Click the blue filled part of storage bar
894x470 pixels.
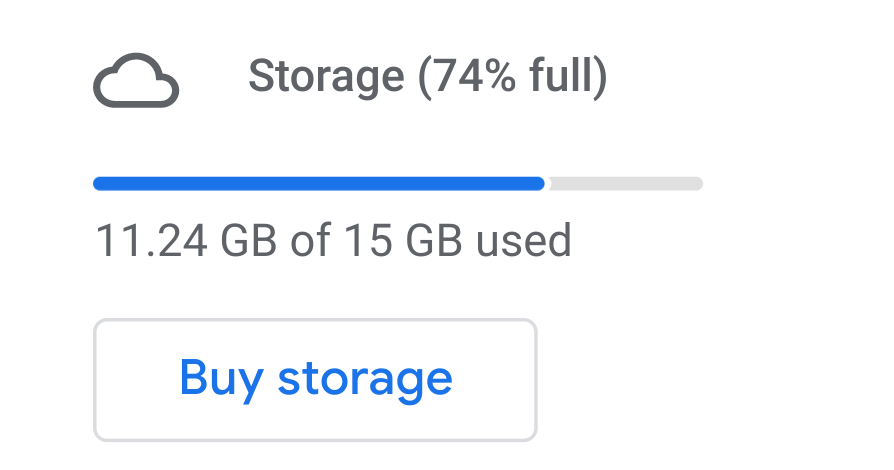click(x=318, y=184)
